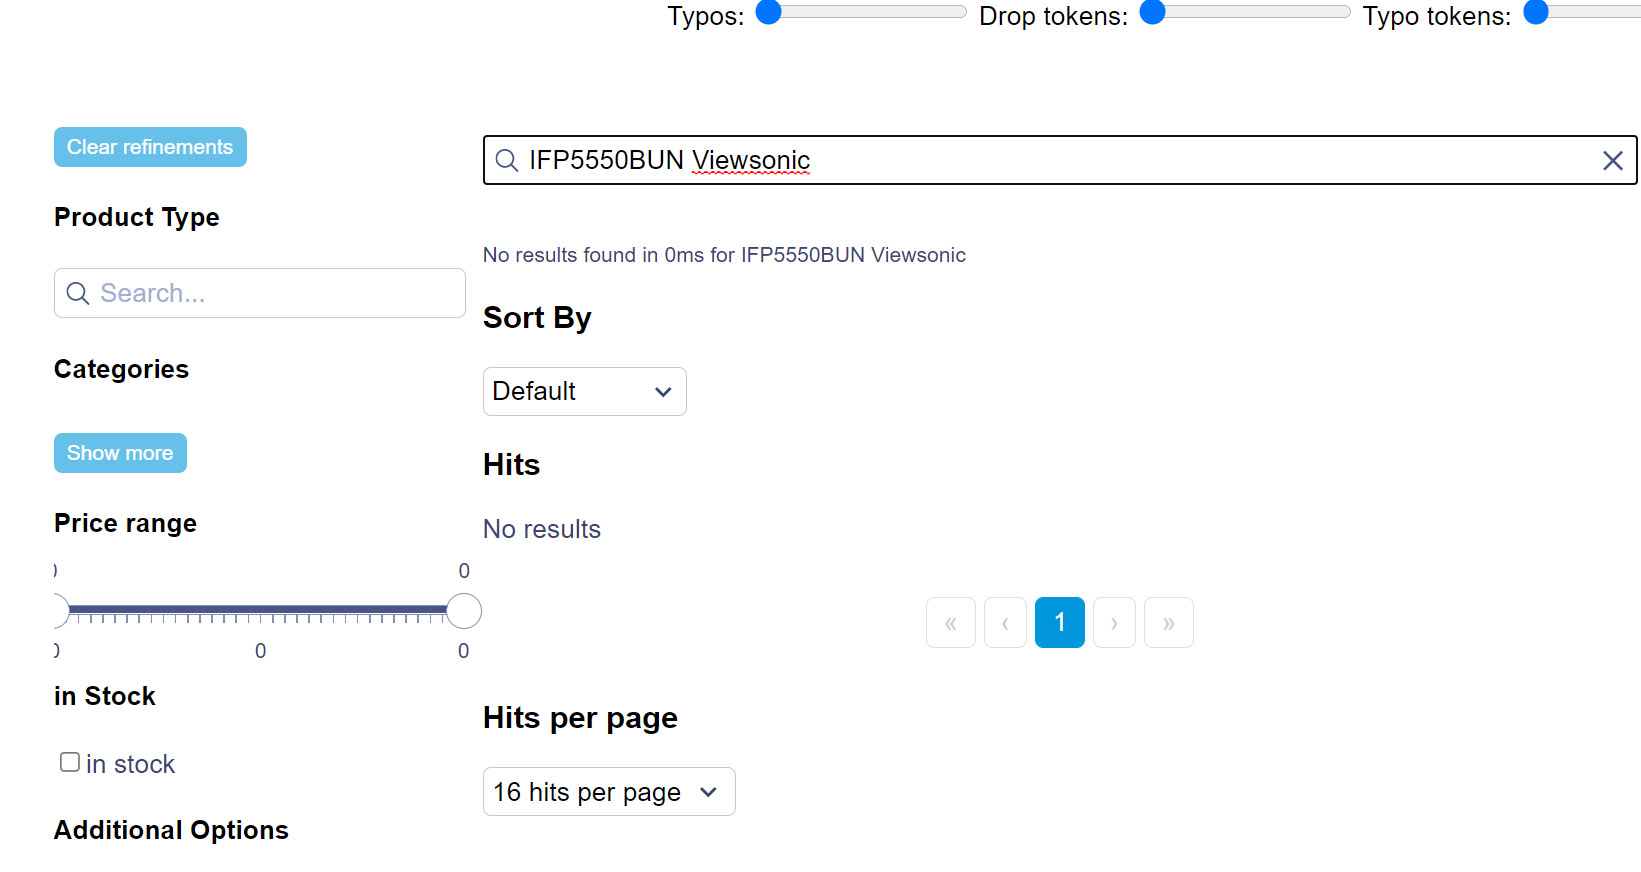
Task: Jump to the last page with double-right chevron
Action: click(1169, 622)
